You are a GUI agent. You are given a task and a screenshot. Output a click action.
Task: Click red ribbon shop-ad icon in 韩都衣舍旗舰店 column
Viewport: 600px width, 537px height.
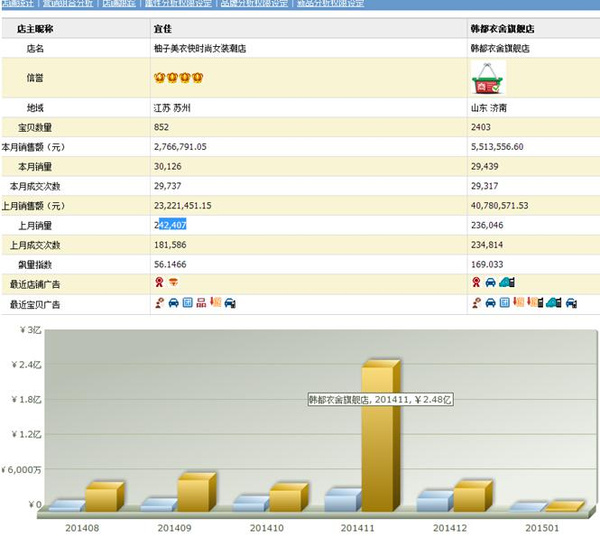[476, 282]
